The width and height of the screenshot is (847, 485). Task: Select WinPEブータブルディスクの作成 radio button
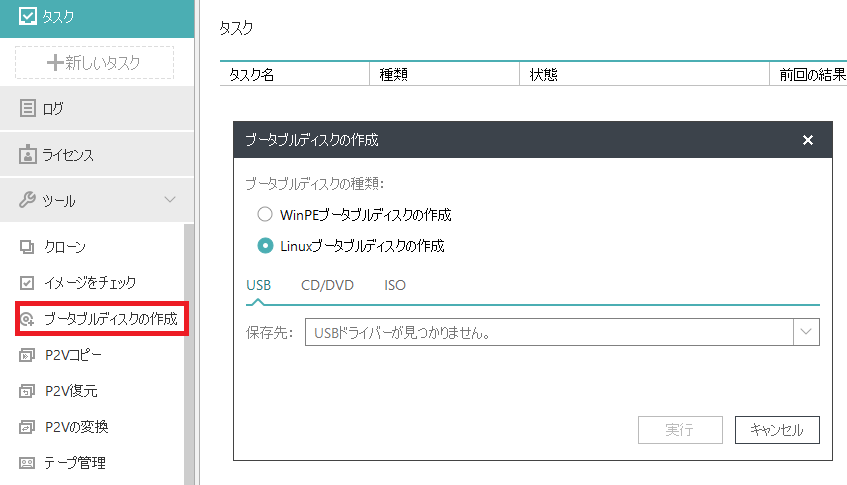(265, 214)
